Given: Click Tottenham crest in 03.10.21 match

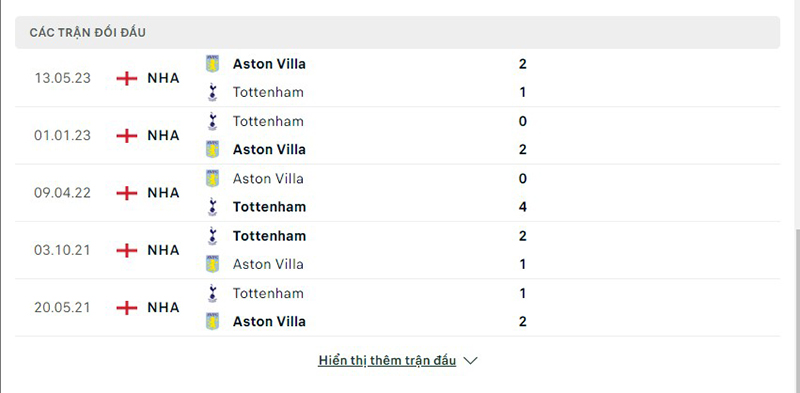Looking at the screenshot, I should coord(213,236).
